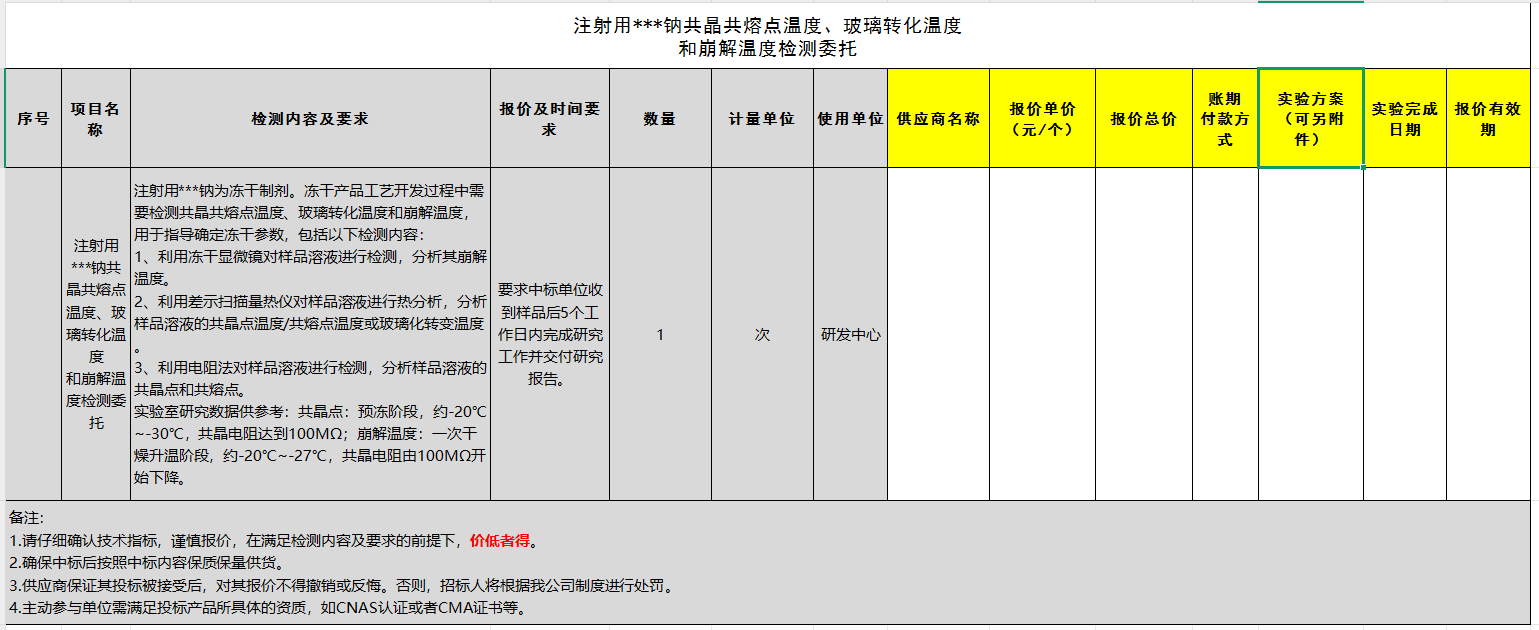Click the 数量 header cell

(660, 118)
